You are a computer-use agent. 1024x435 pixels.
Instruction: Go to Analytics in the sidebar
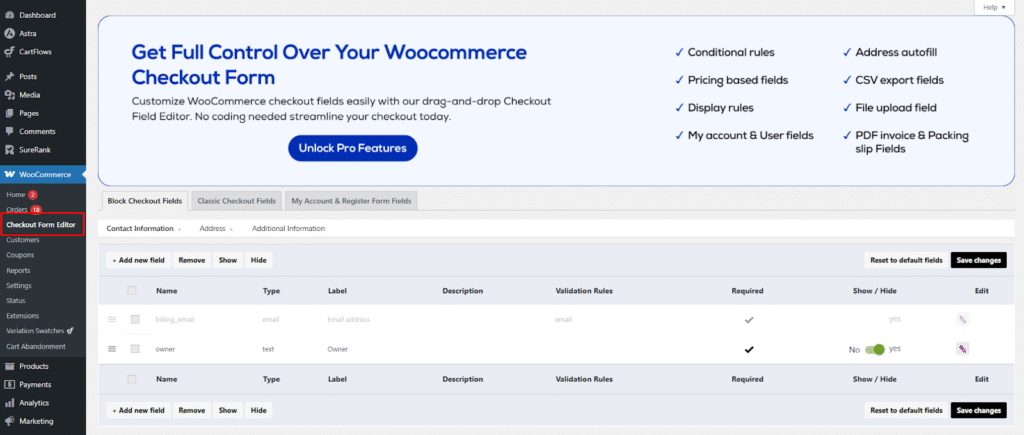(x=36, y=403)
